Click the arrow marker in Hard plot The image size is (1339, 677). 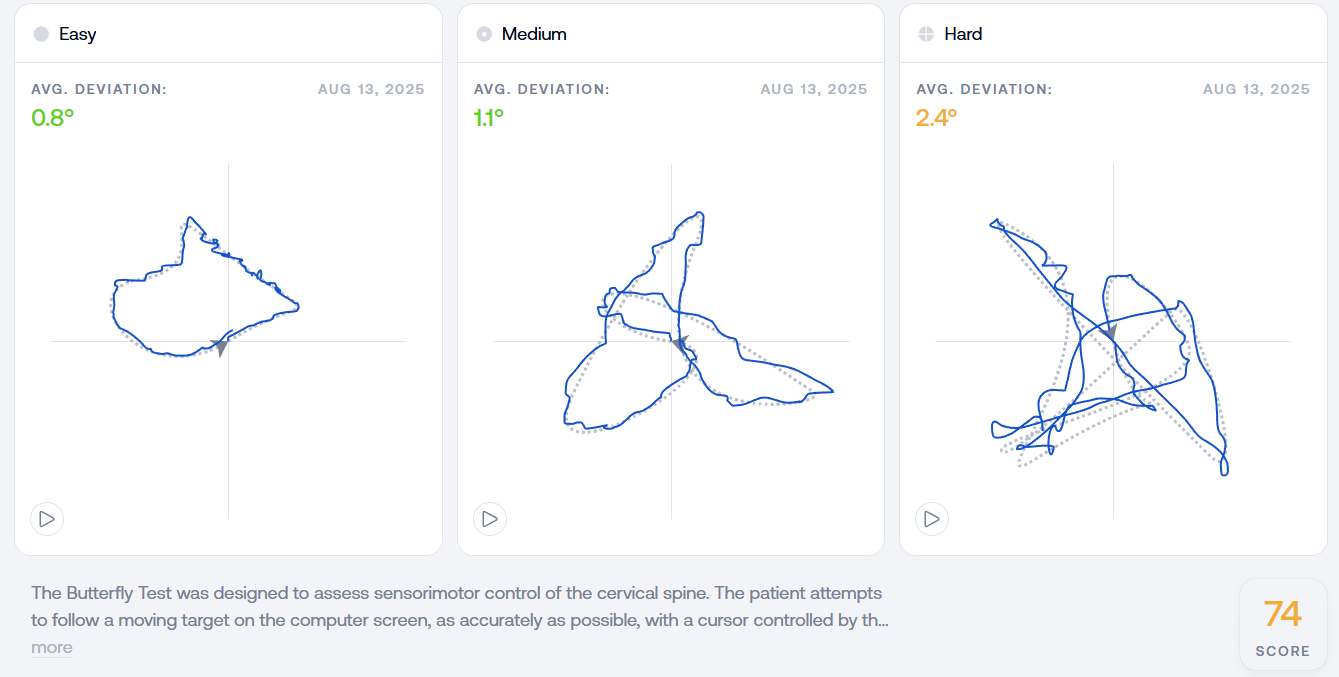coord(1108,331)
